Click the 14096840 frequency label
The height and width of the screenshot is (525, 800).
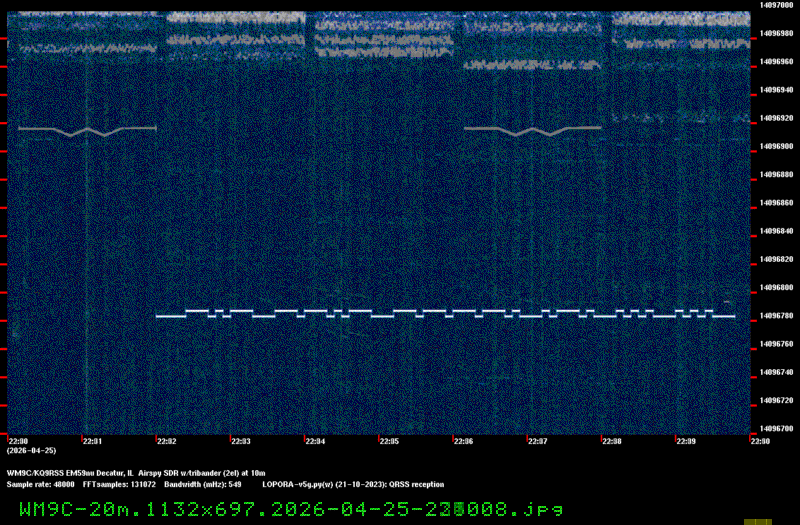point(776,231)
